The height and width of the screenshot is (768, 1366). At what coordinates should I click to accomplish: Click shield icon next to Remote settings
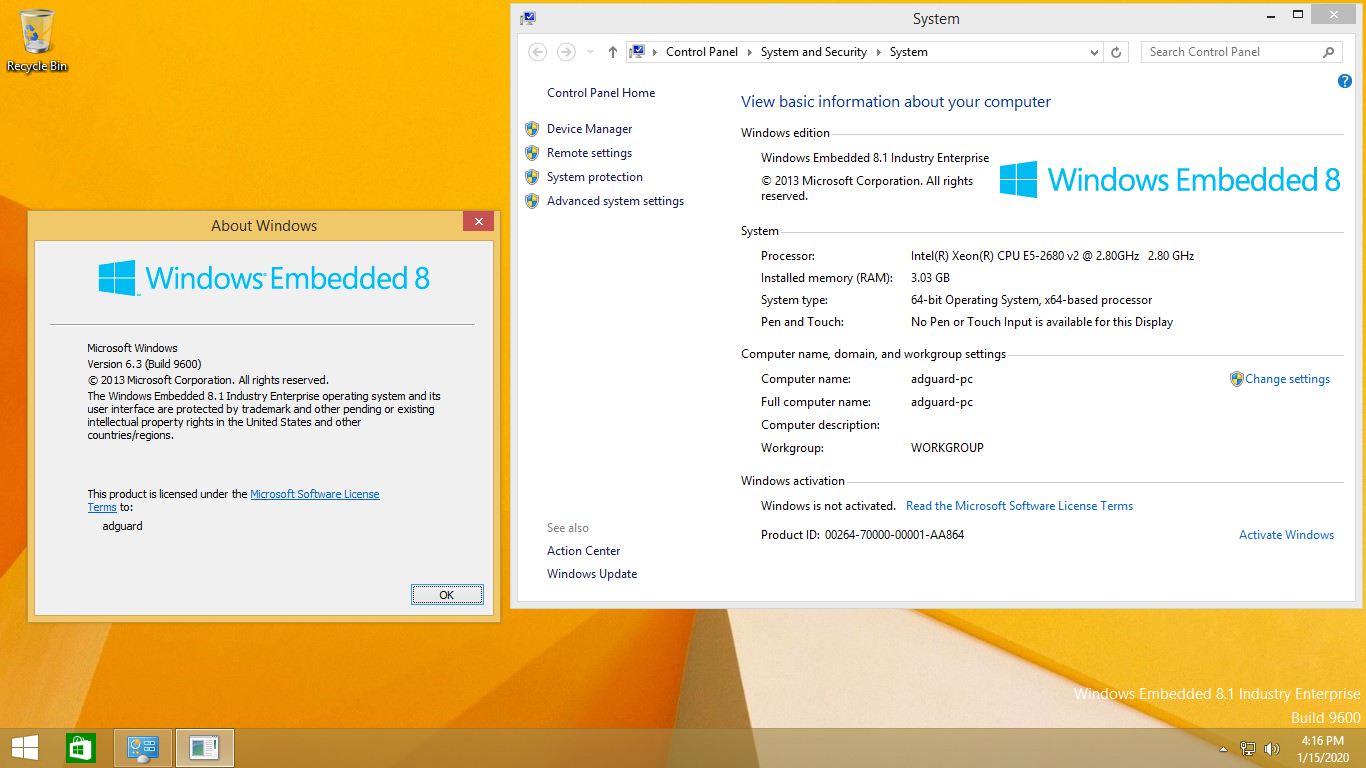click(532, 153)
